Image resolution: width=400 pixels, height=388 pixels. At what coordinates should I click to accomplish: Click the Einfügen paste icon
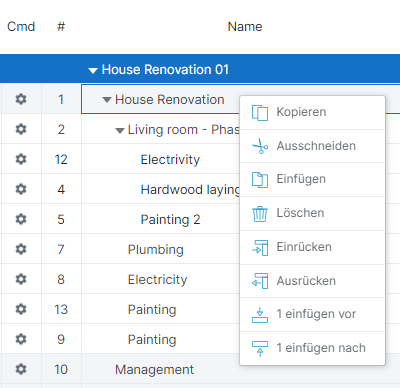point(260,180)
